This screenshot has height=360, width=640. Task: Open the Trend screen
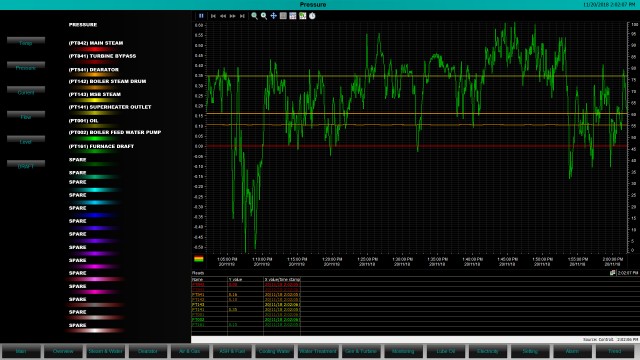coord(615,351)
